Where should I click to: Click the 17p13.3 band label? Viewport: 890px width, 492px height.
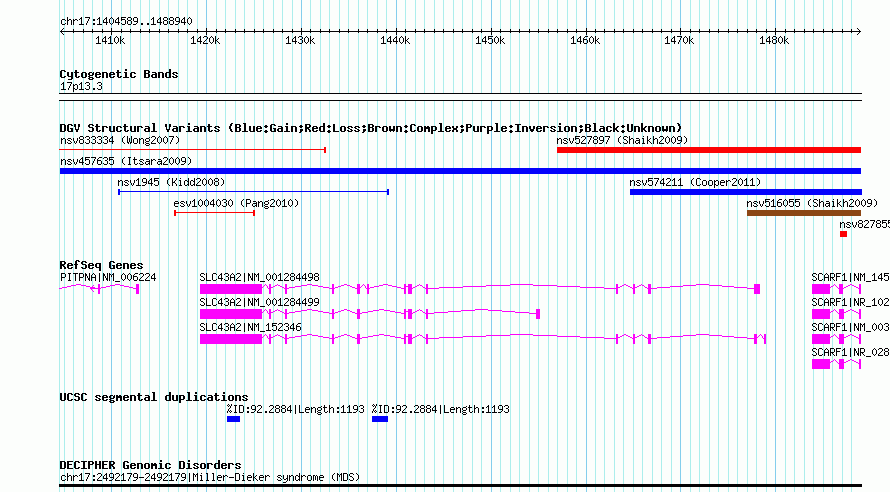coord(81,86)
